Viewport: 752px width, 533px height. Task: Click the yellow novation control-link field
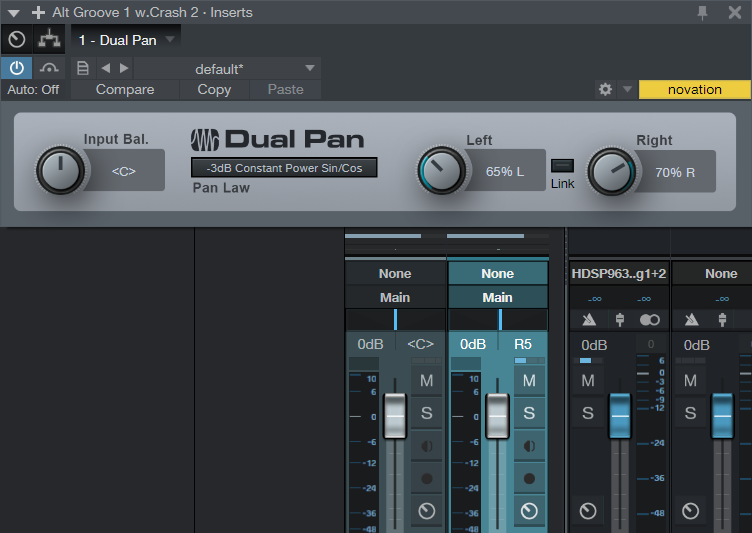click(694, 90)
